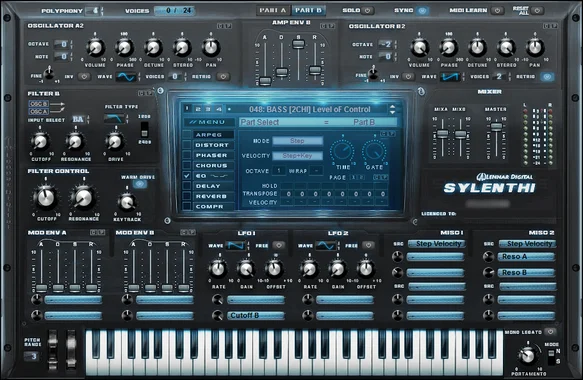Toggle Oscillator A2 Retrig
Image resolution: width=583 pixels, height=380 pixels.
click(223, 77)
